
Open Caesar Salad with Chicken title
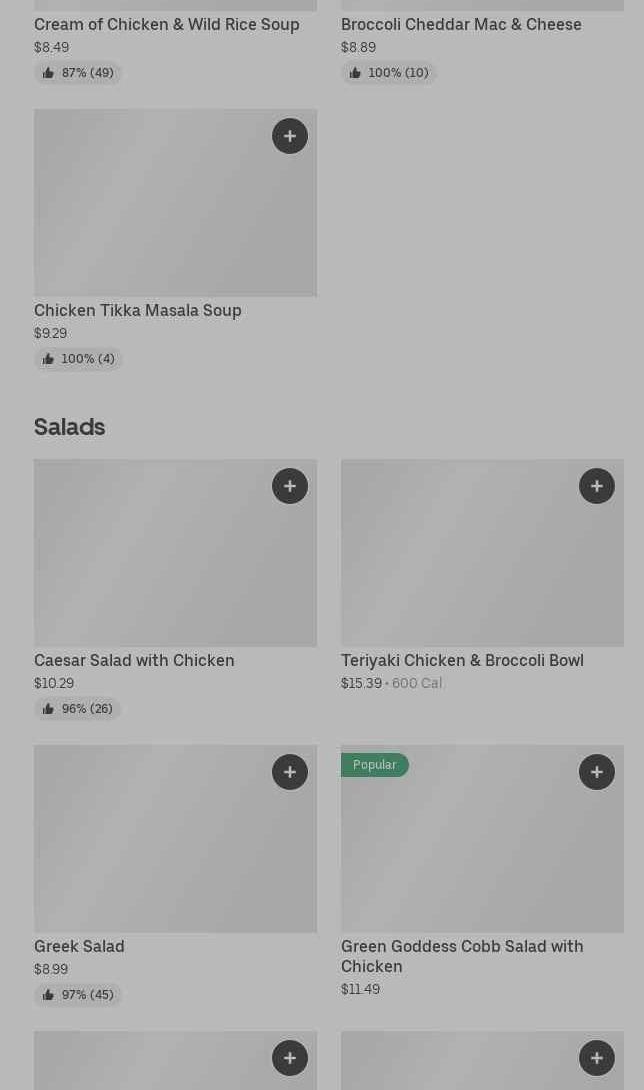tap(134, 660)
